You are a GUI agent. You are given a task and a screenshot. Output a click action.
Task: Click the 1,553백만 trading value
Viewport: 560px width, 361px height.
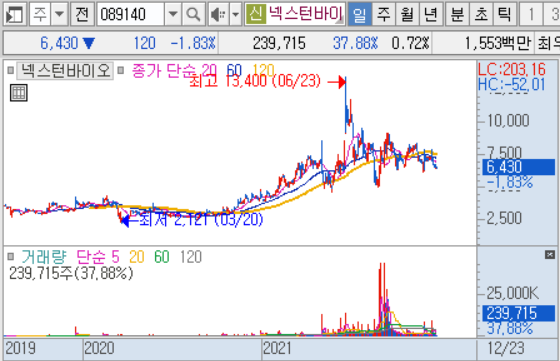pos(498,43)
